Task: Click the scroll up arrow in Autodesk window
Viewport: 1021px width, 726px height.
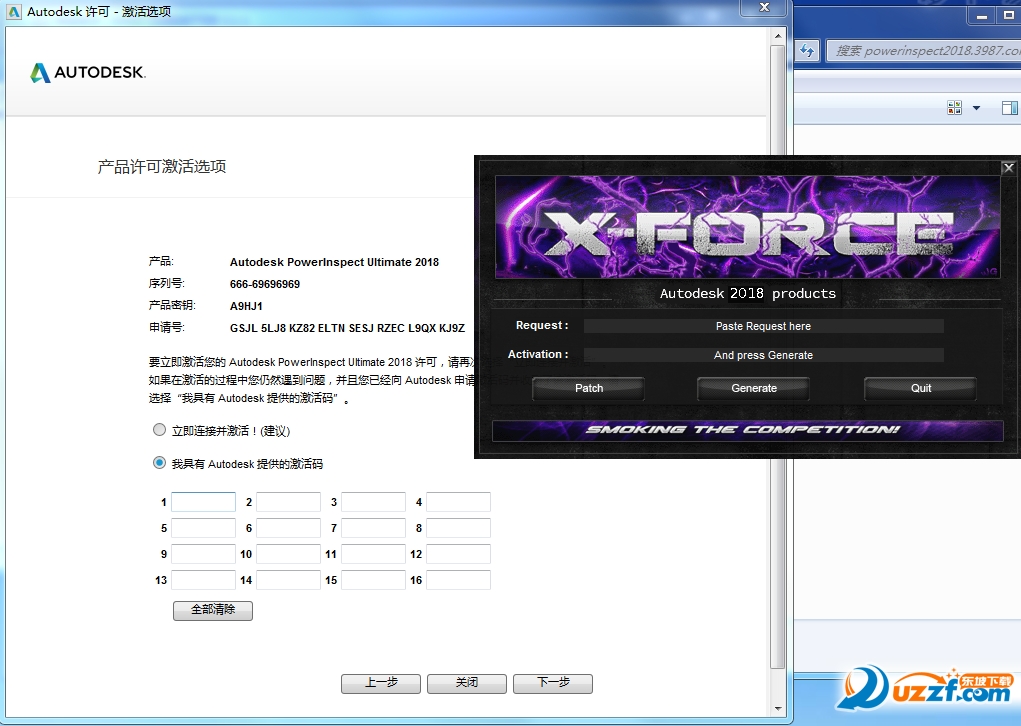Action: click(x=777, y=36)
